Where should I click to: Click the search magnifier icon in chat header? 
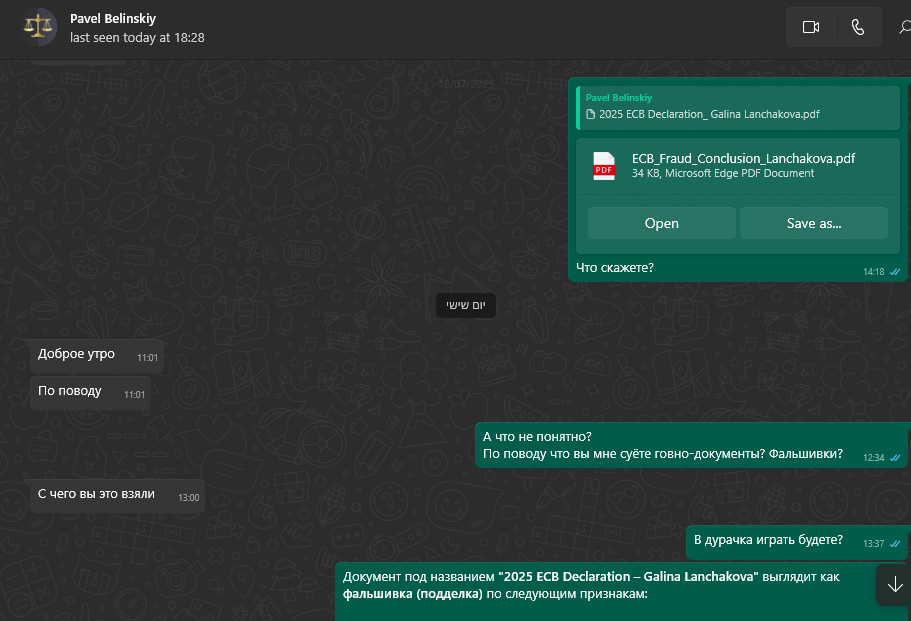coord(903,28)
